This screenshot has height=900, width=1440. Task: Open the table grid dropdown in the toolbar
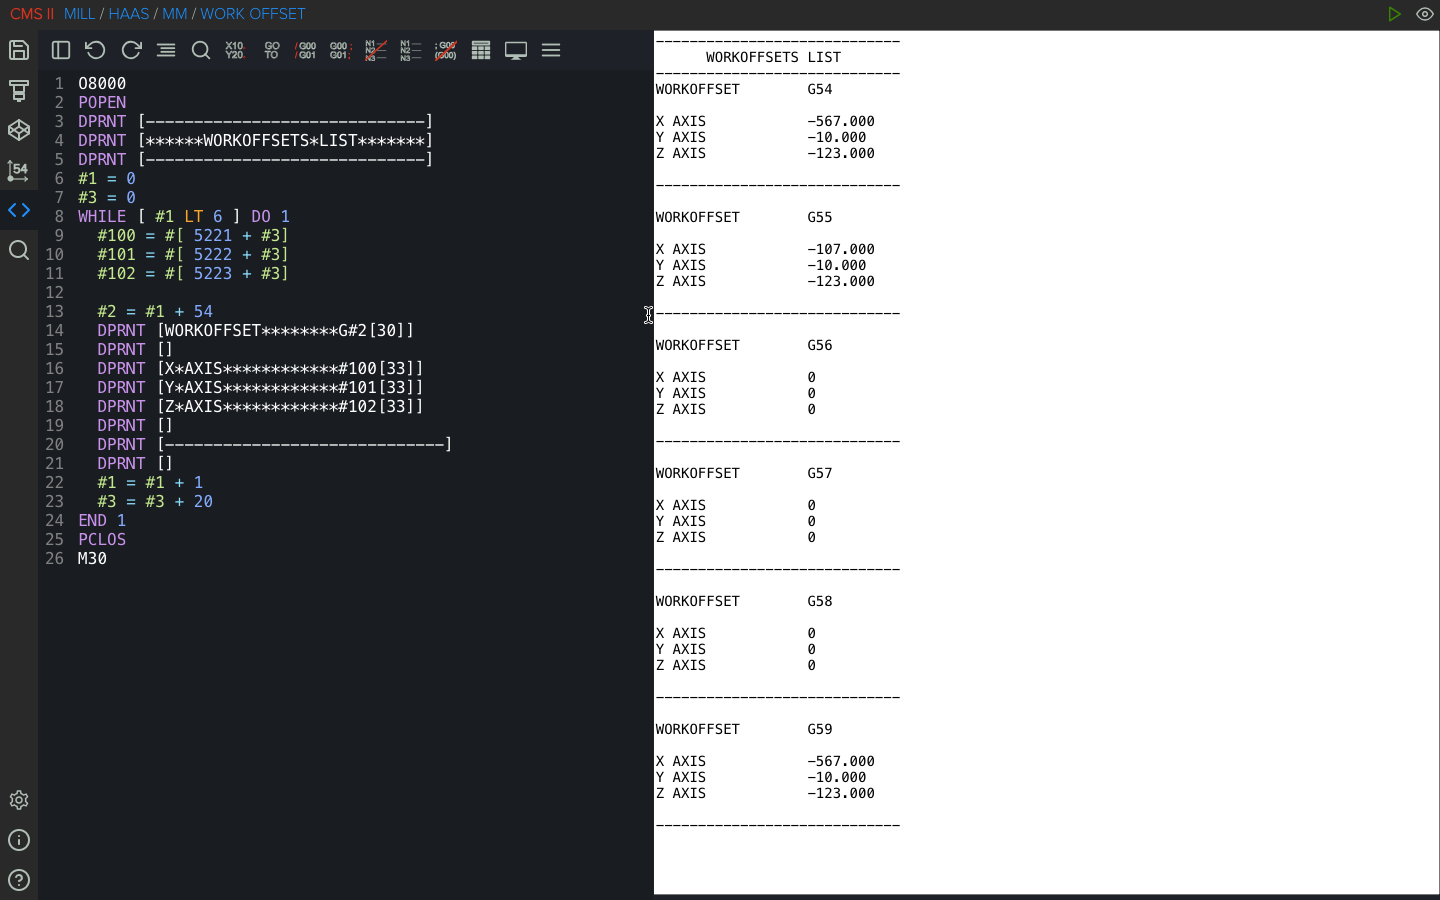tap(481, 50)
